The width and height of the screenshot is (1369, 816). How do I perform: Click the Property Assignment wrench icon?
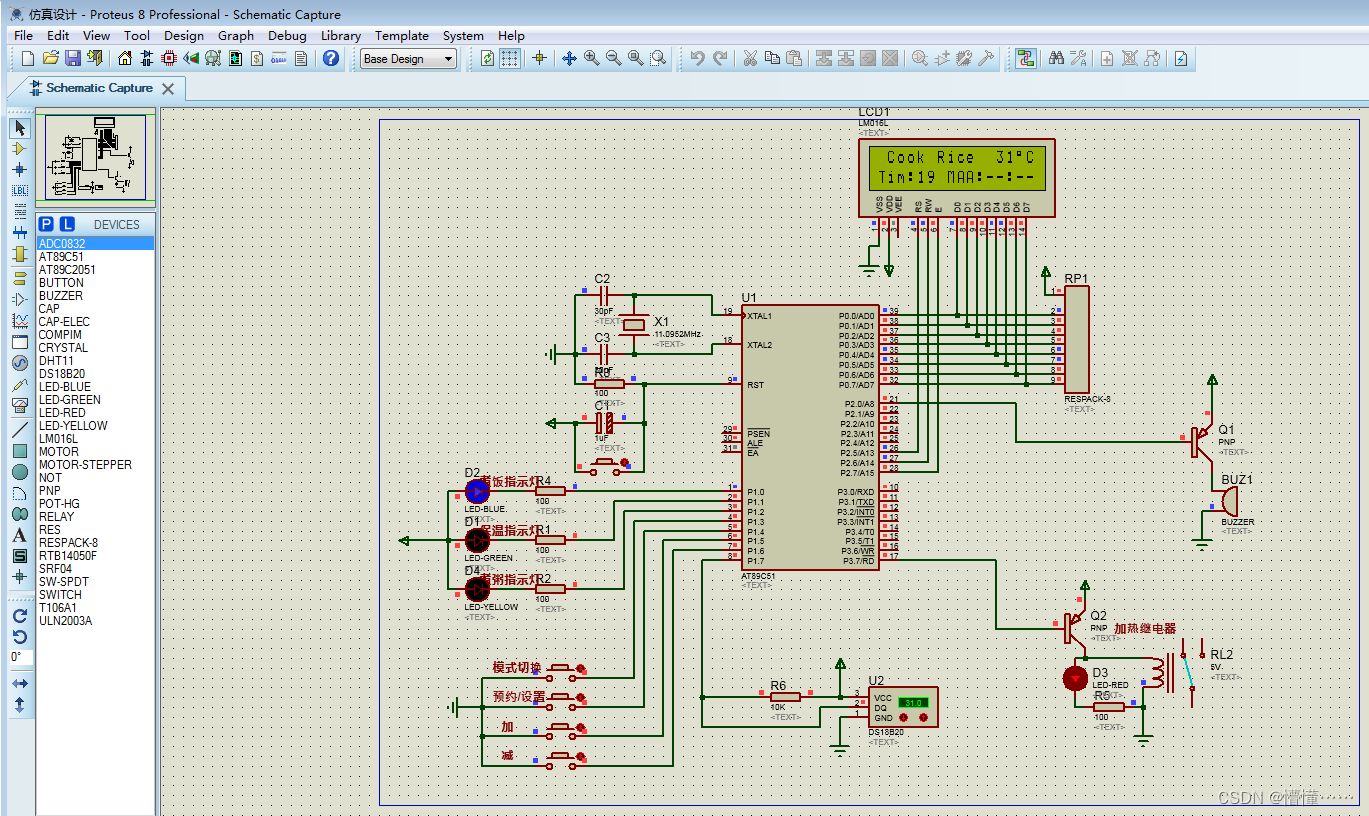1078,59
